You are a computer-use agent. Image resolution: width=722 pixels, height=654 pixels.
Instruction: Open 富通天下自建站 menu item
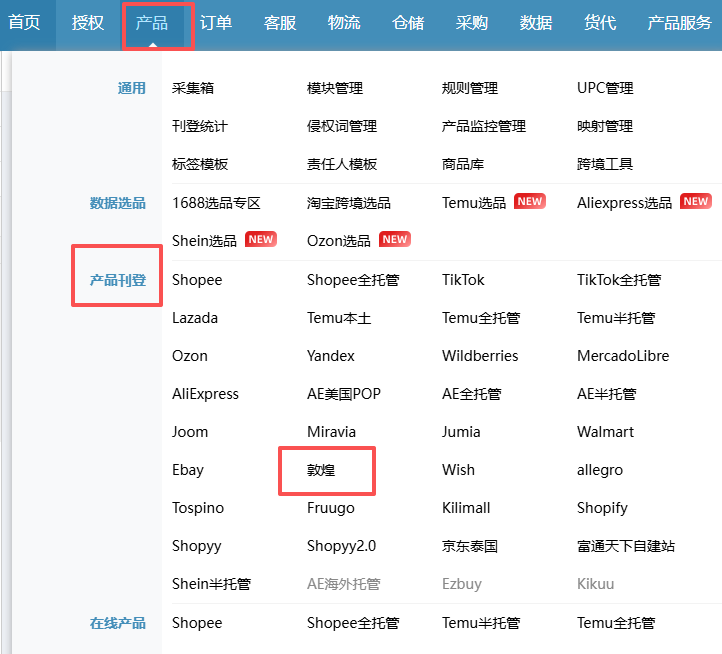pos(625,546)
